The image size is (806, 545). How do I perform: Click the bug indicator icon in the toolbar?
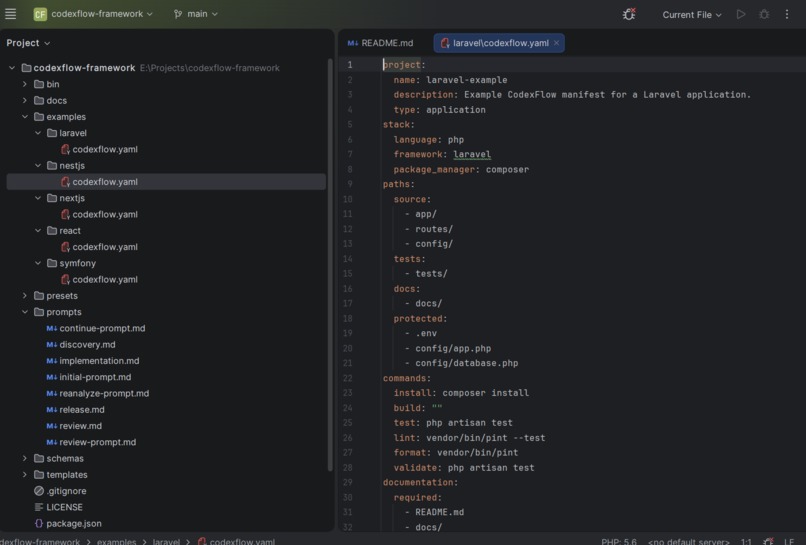(629, 14)
